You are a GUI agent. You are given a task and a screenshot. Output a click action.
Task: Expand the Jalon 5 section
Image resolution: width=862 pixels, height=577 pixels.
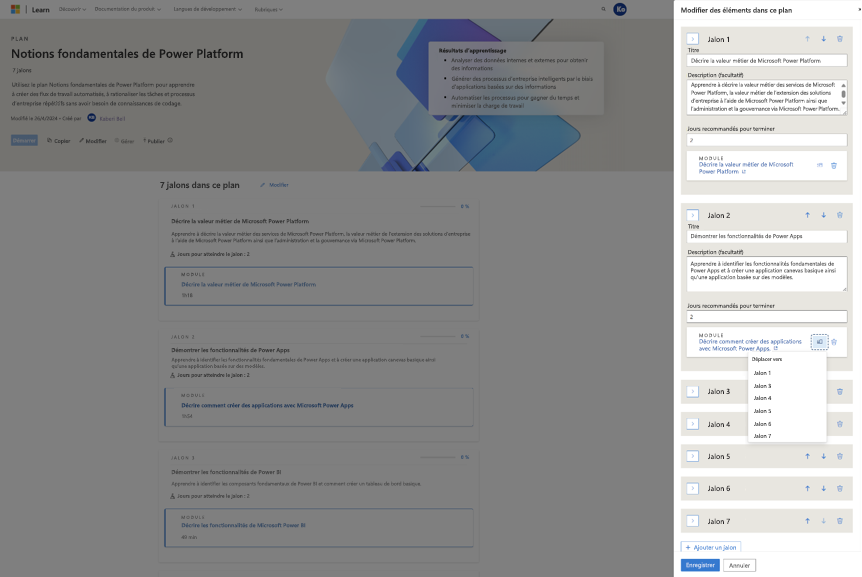(x=693, y=456)
